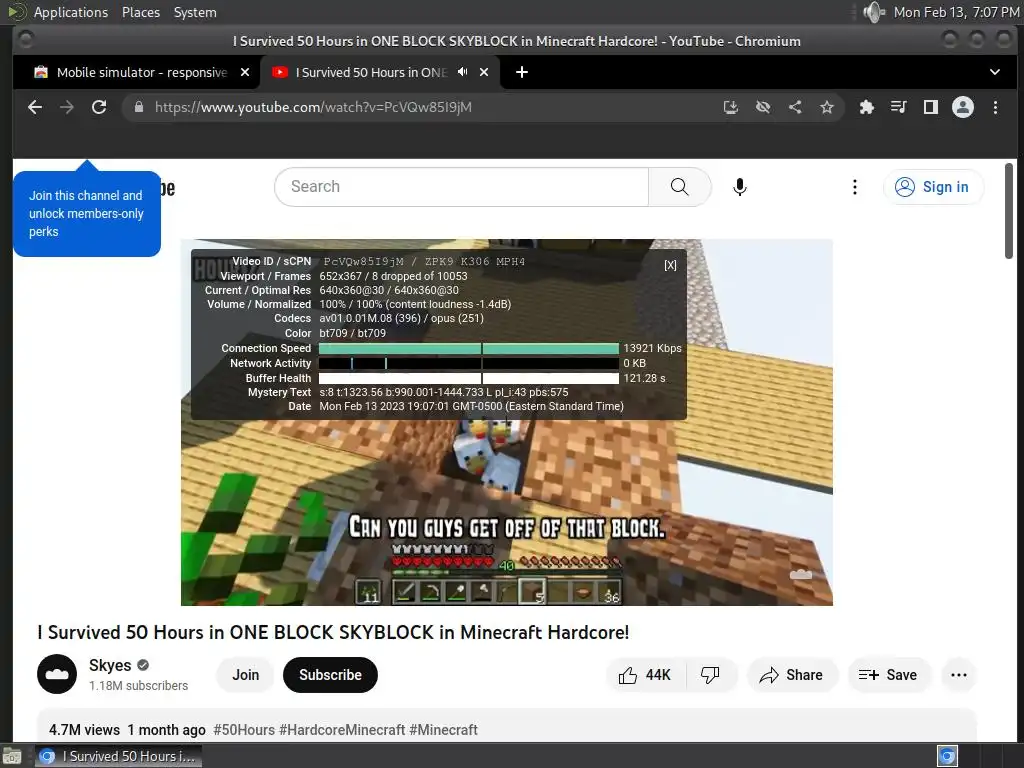Click the Connection Speed green bar
This screenshot has width=1024, height=768.
(469, 348)
